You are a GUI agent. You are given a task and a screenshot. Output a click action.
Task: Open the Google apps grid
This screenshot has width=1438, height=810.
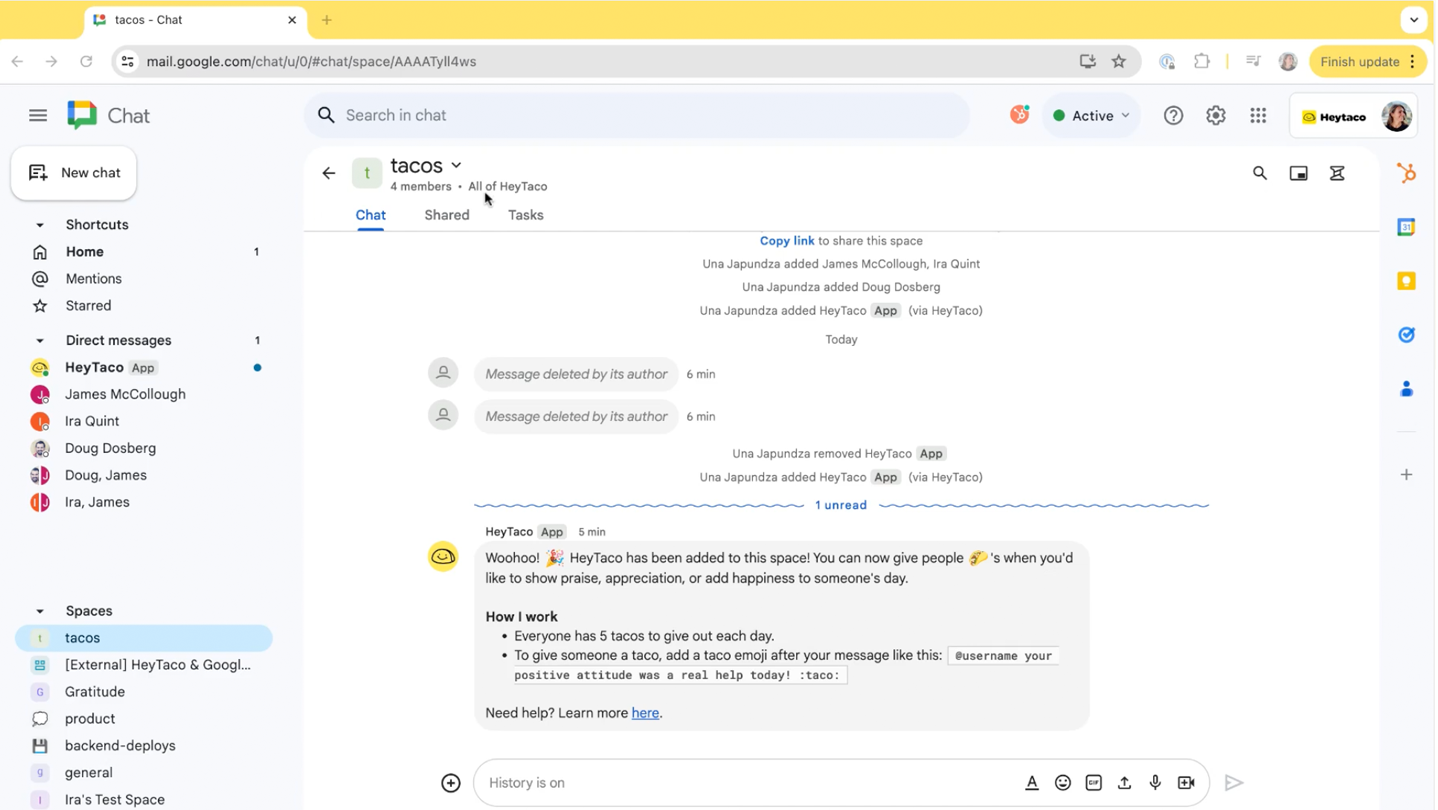tap(1259, 116)
